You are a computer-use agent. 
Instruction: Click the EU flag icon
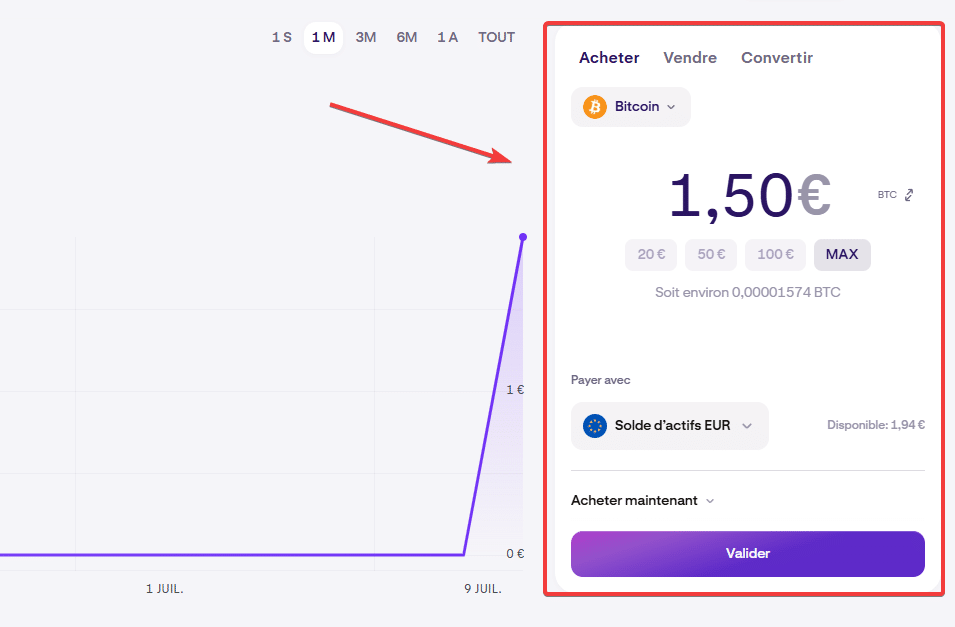coord(595,426)
